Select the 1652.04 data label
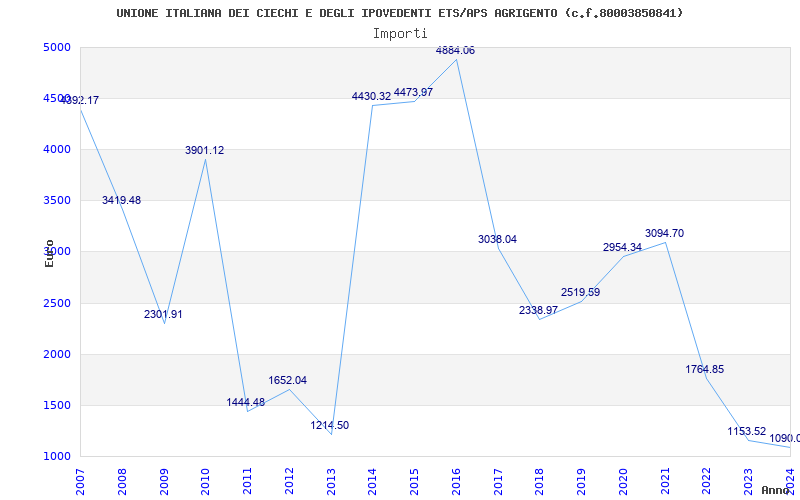 [288, 381]
